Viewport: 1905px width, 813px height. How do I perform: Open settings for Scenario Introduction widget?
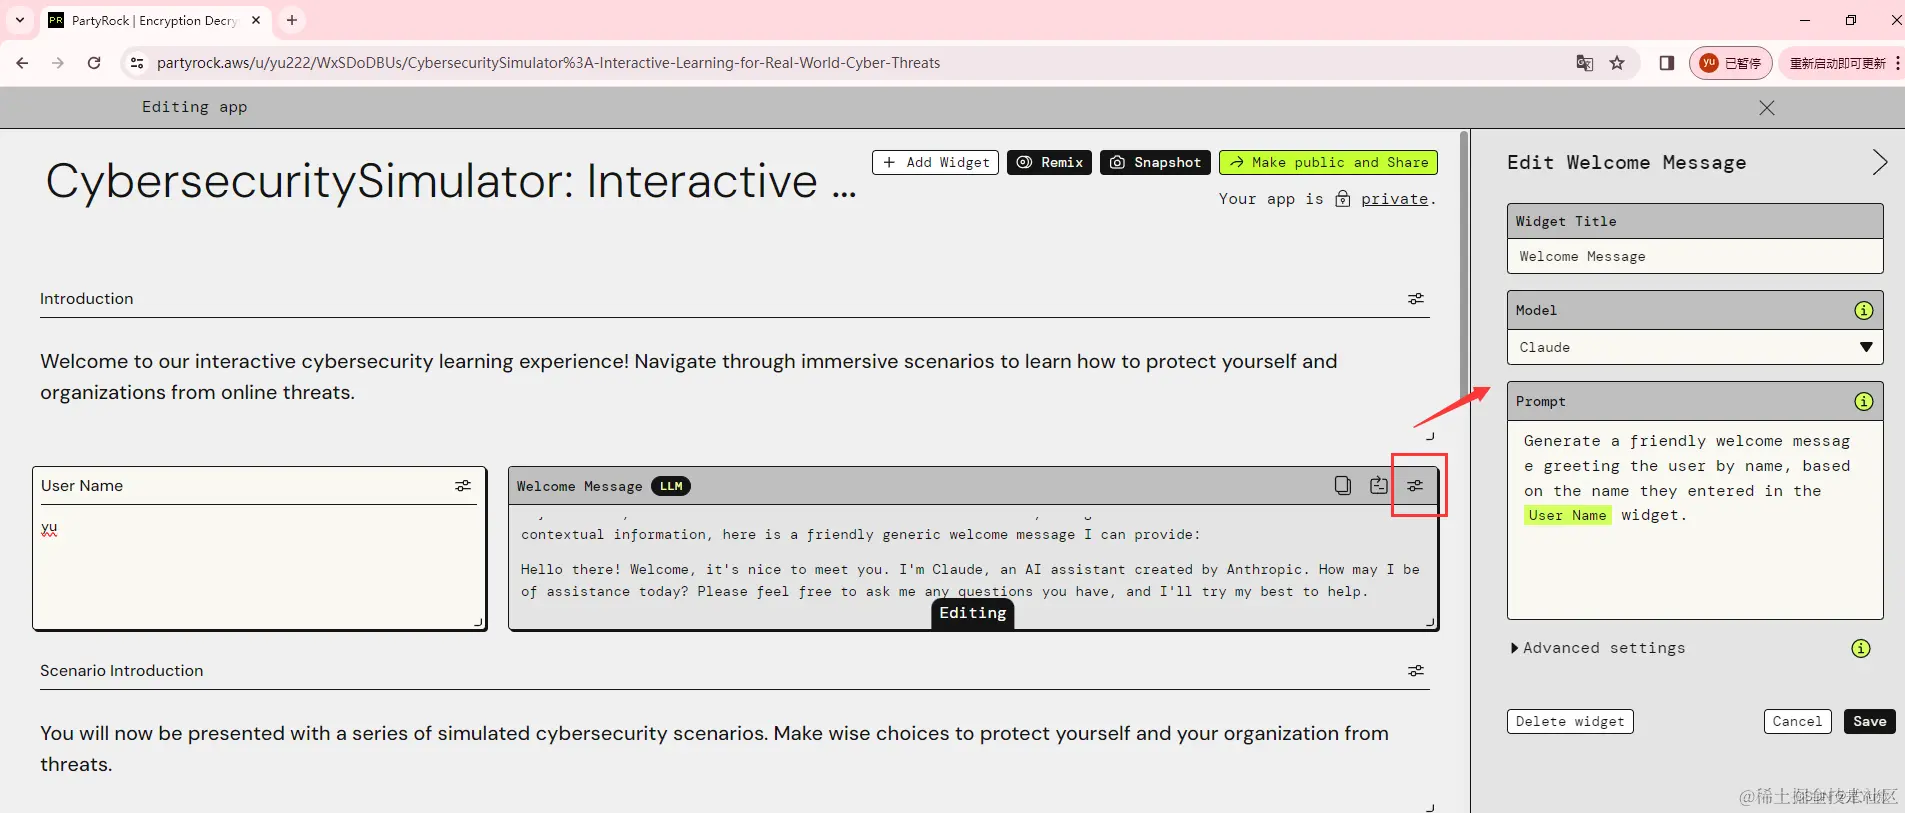(x=1415, y=671)
